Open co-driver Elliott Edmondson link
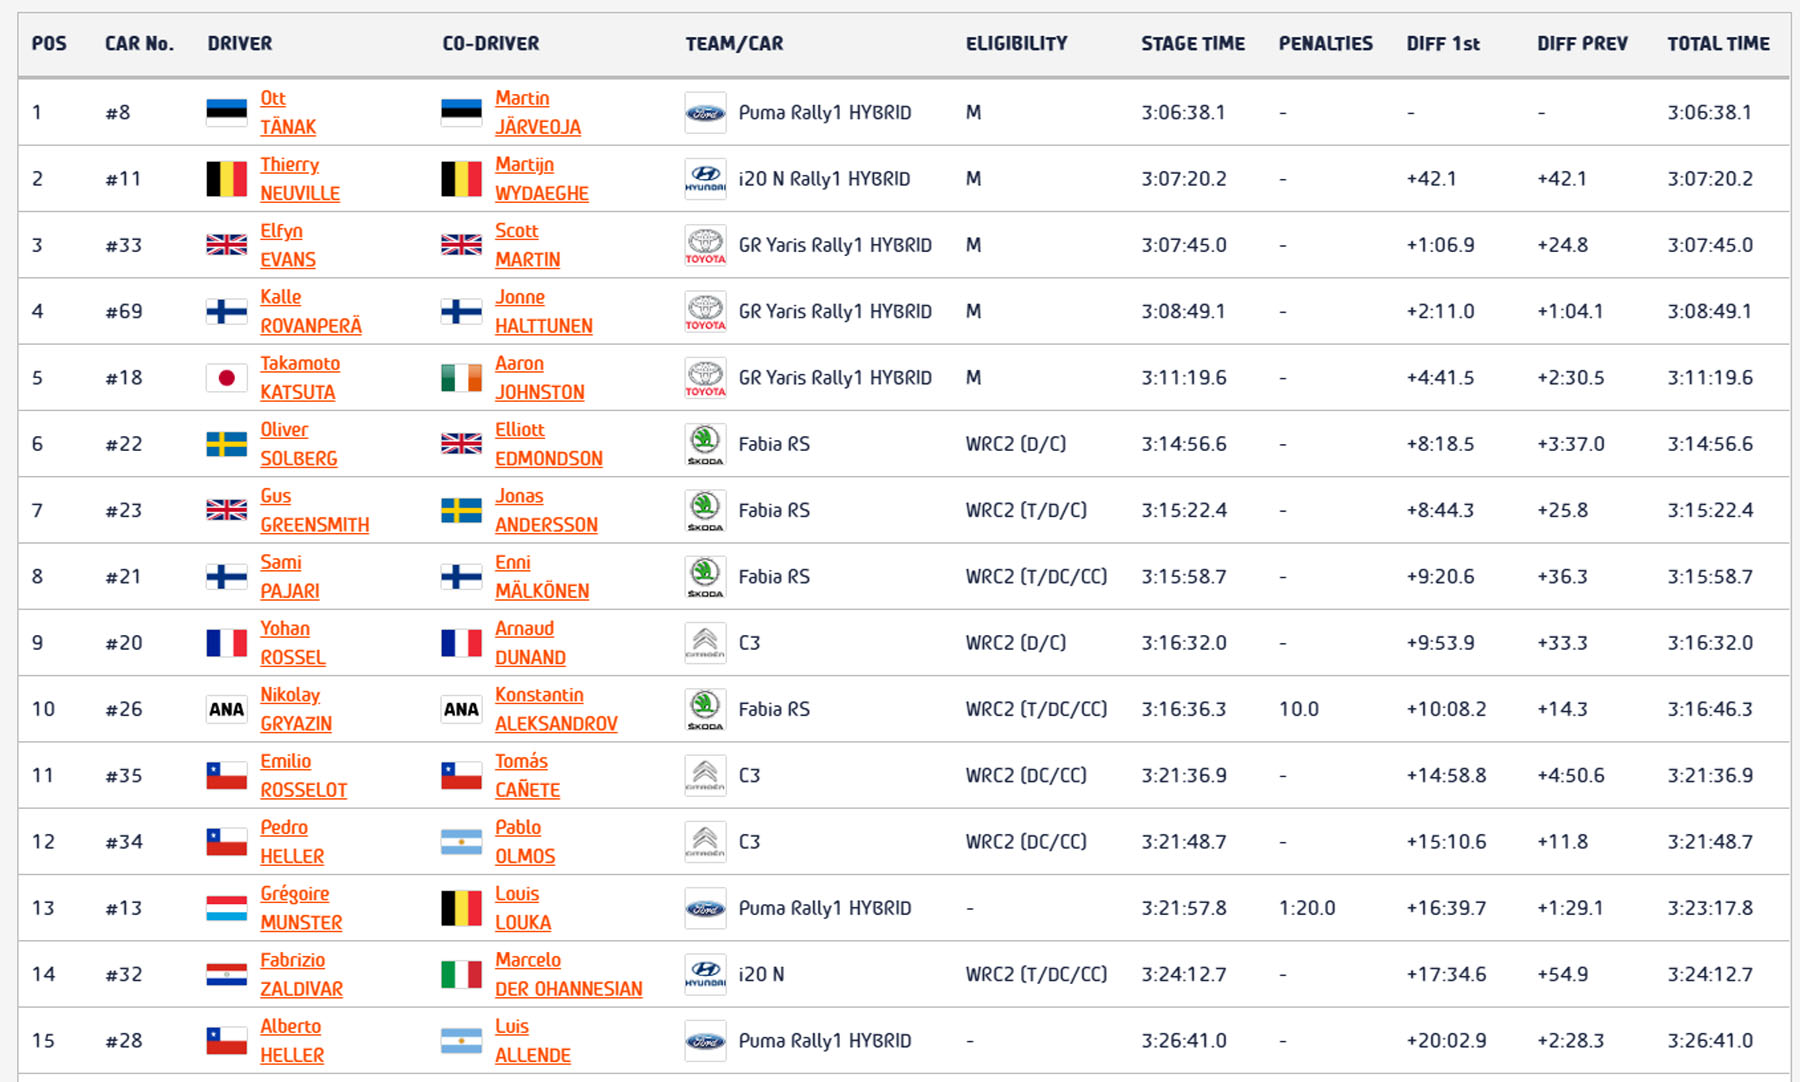The image size is (1800, 1082). click(x=549, y=444)
